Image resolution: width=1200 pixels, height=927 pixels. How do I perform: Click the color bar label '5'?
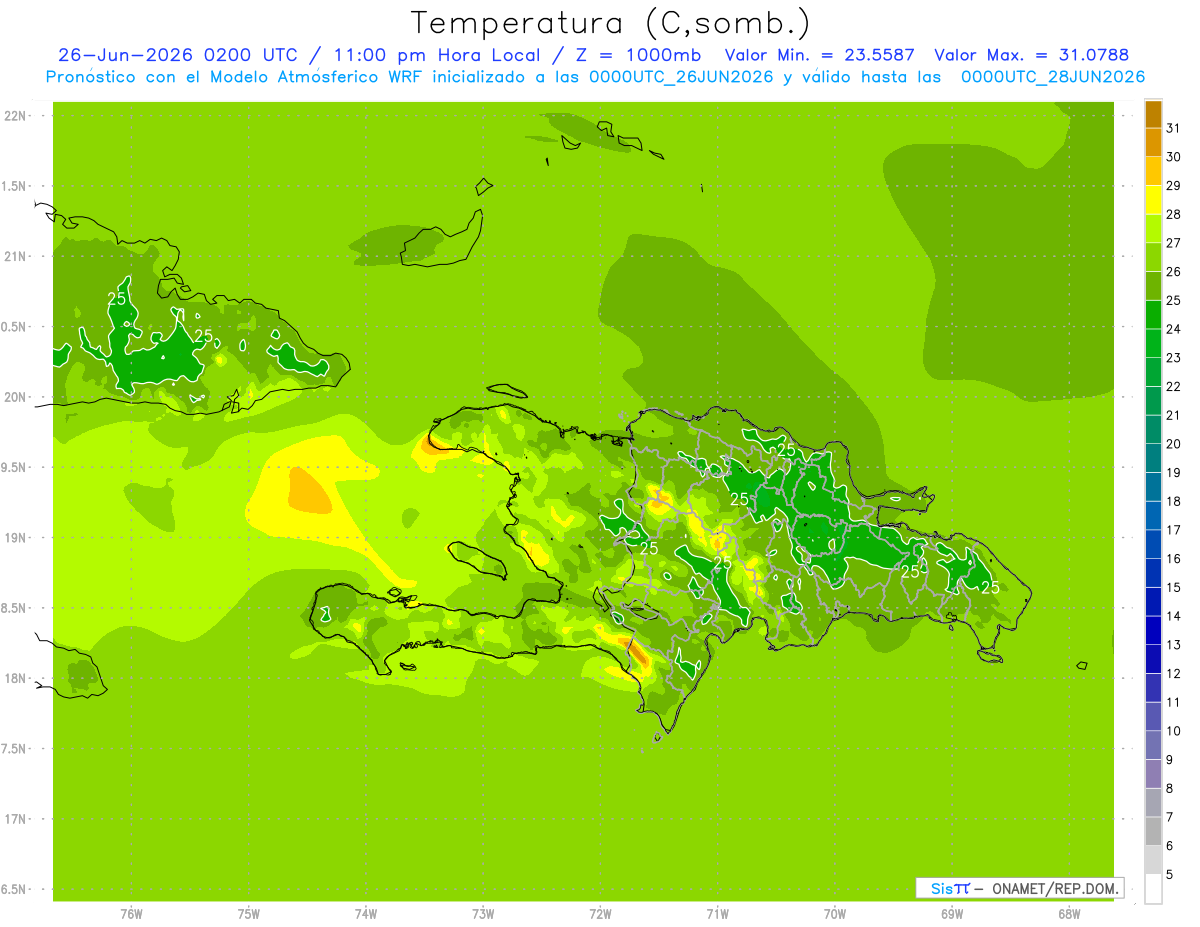pos(1170,874)
